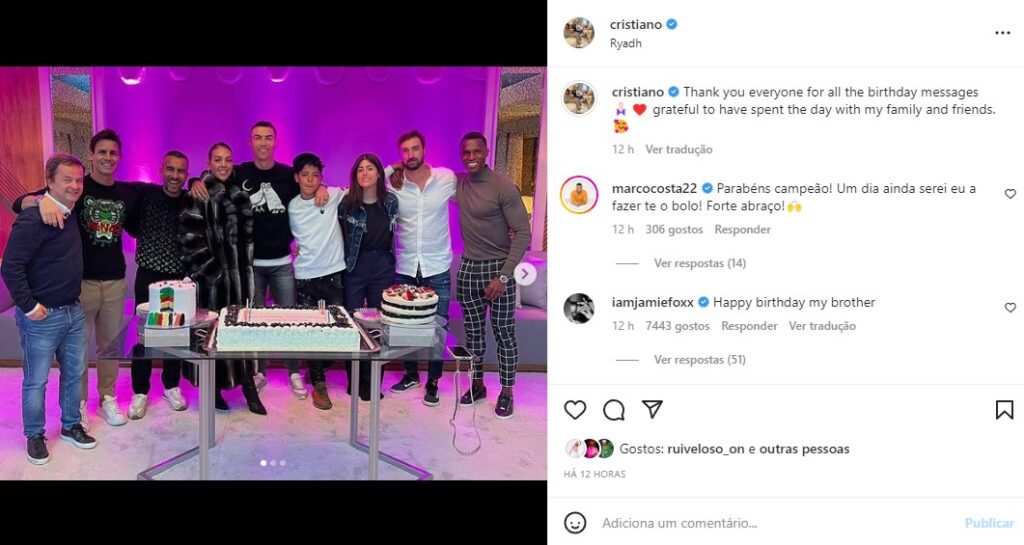This screenshot has width=1024, height=545.
Task: Open marcocosta22's profile avatar
Action: pyautogui.click(x=579, y=195)
